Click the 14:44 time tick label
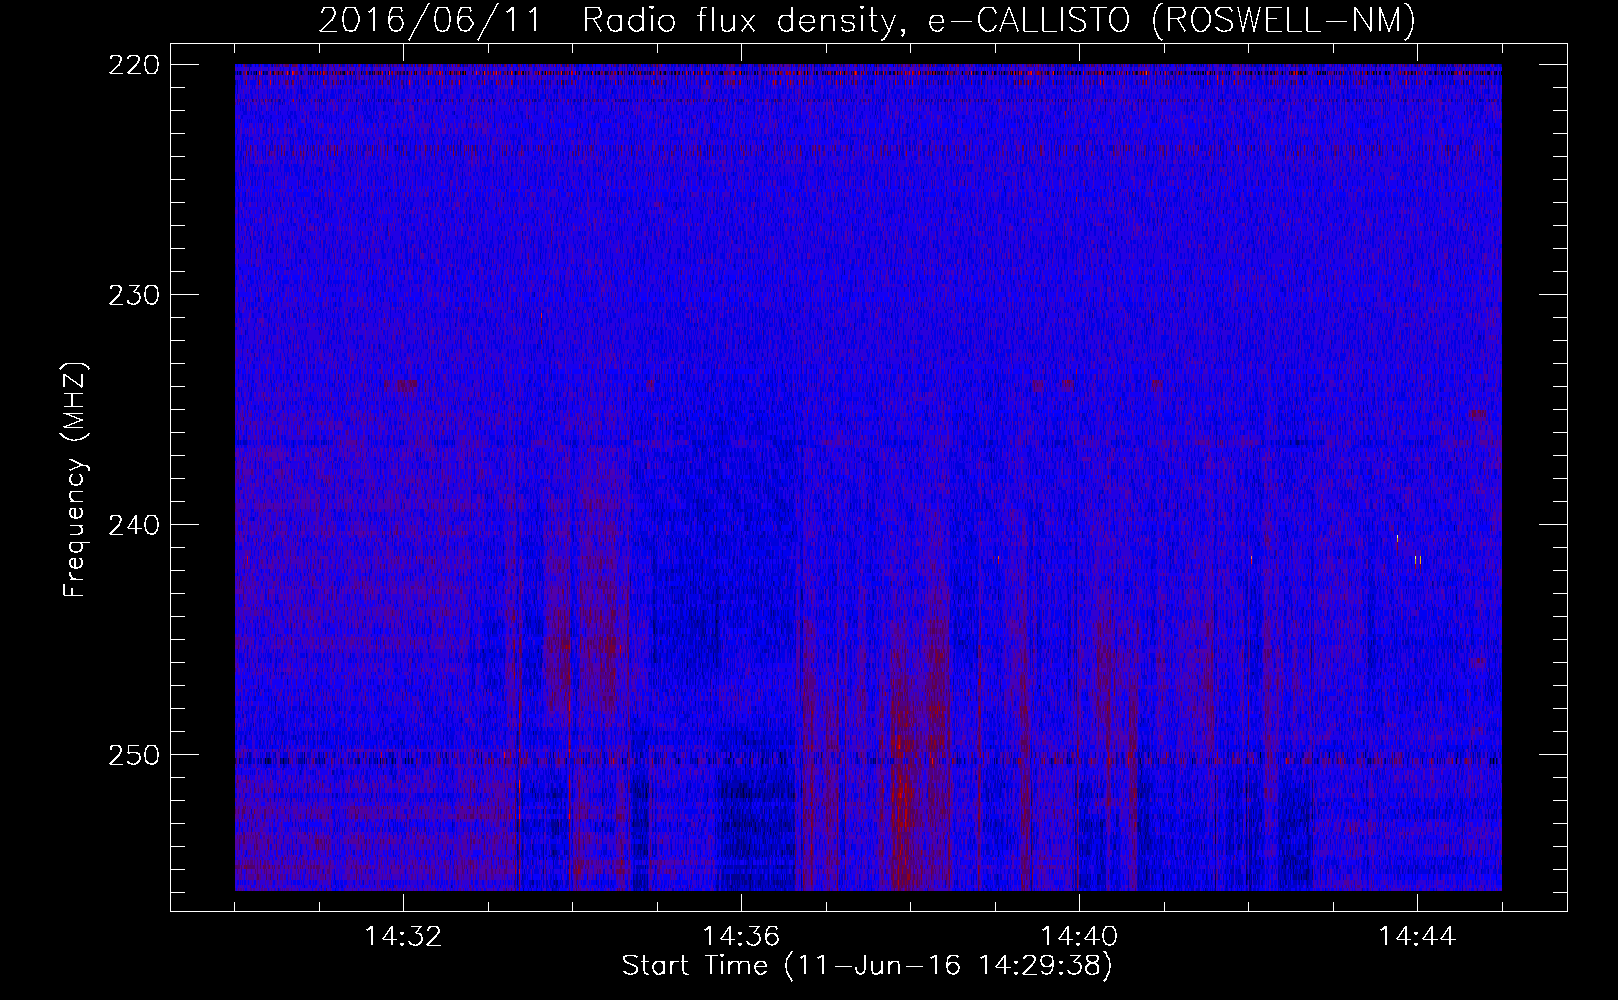This screenshot has width=1618, height=1000. (1417, 936)
